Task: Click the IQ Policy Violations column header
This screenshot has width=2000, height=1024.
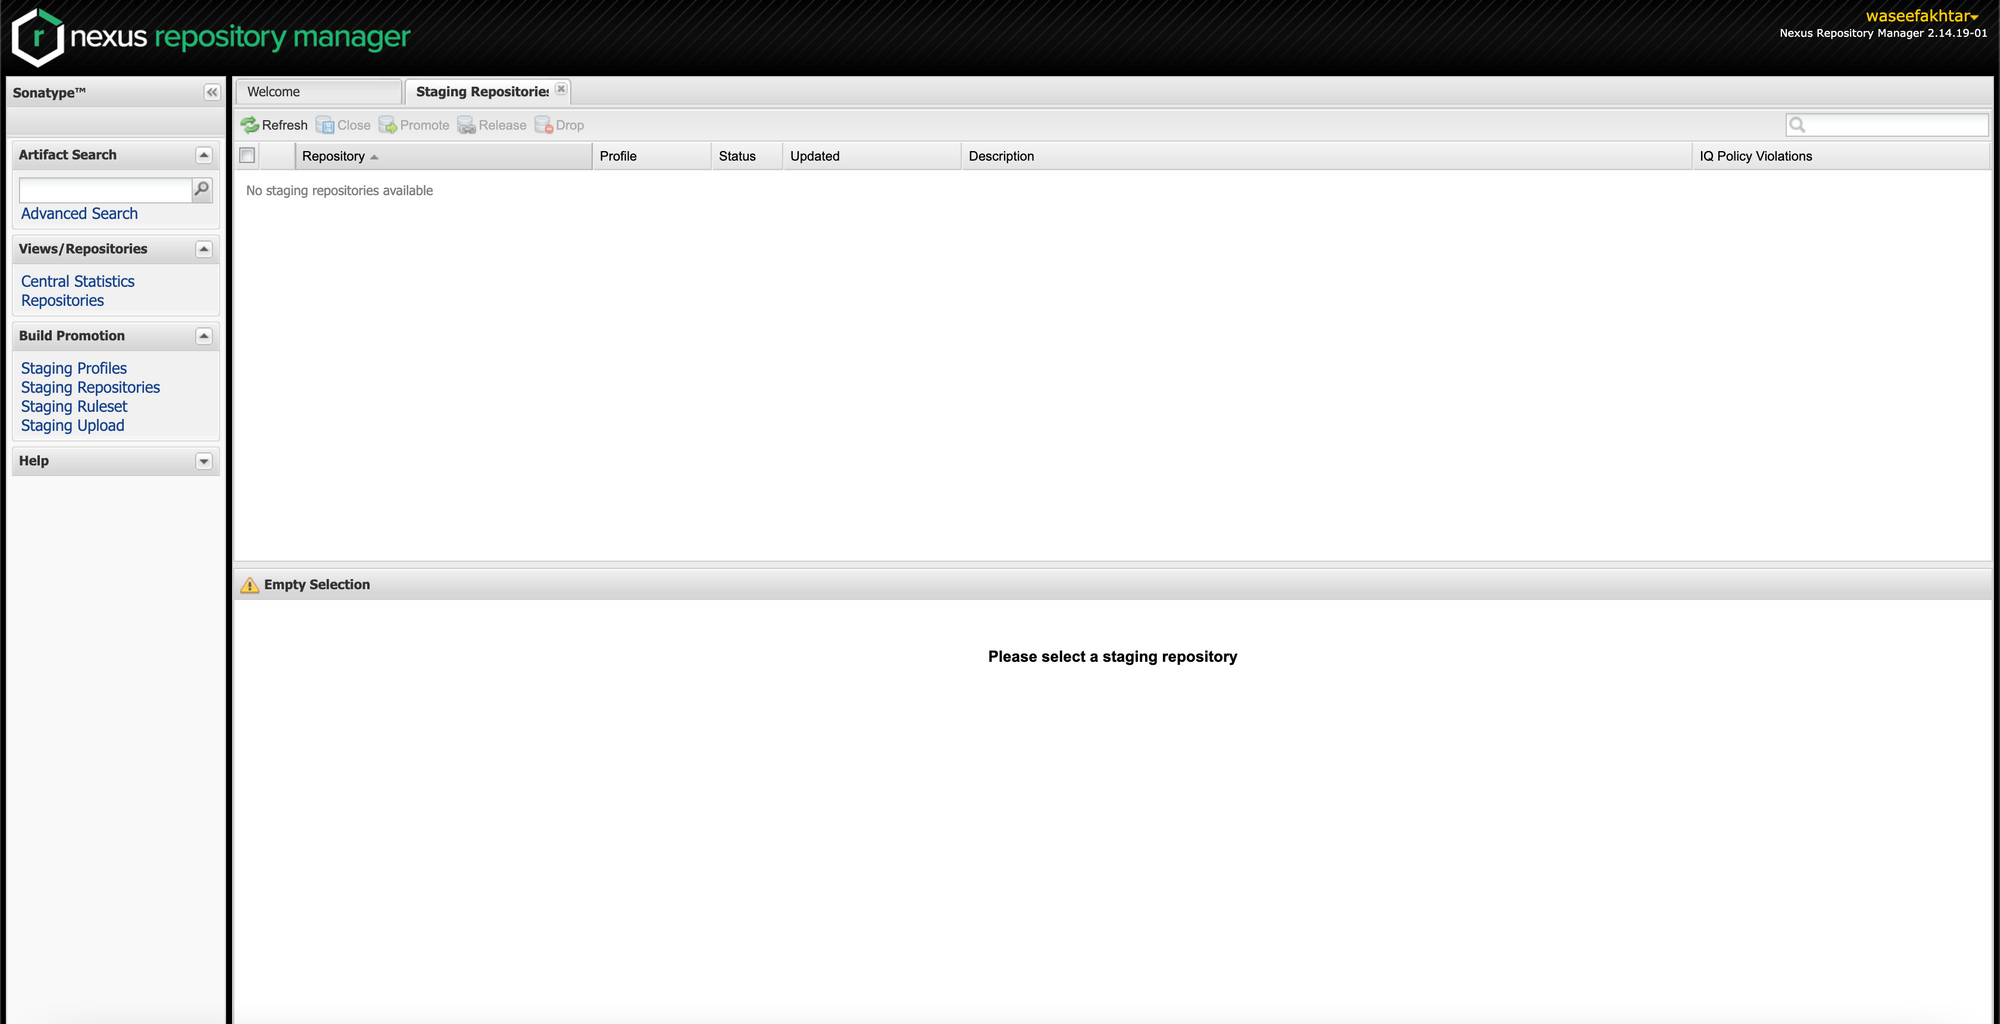Action: [x=1841, y=156]
